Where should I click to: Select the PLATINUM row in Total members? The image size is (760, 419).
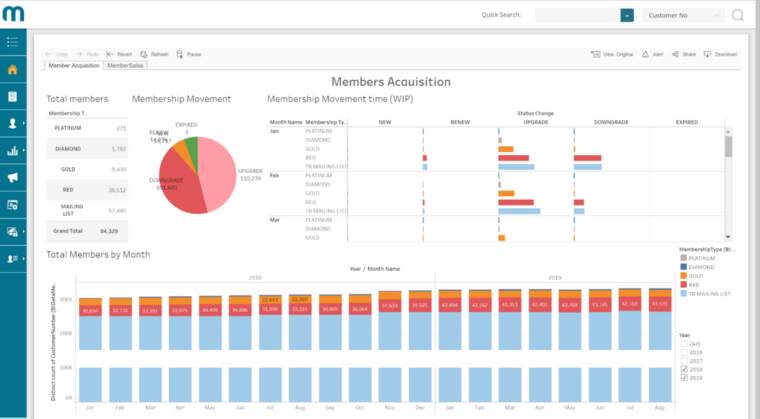[87, 128]
